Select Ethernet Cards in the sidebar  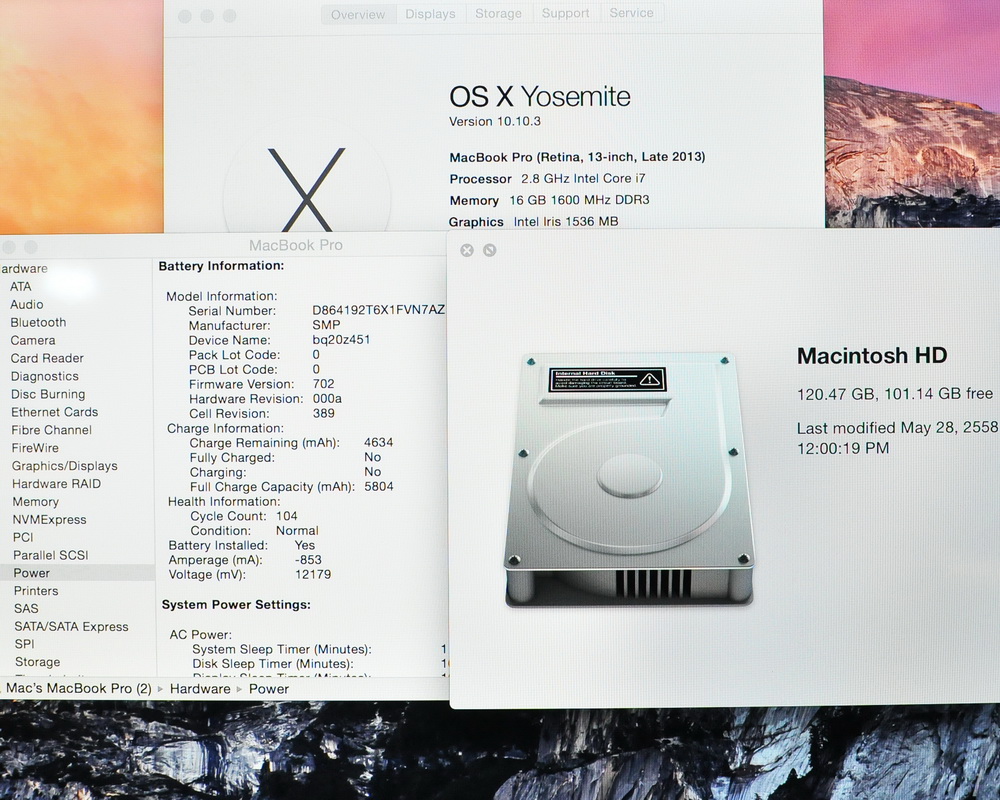54,411
